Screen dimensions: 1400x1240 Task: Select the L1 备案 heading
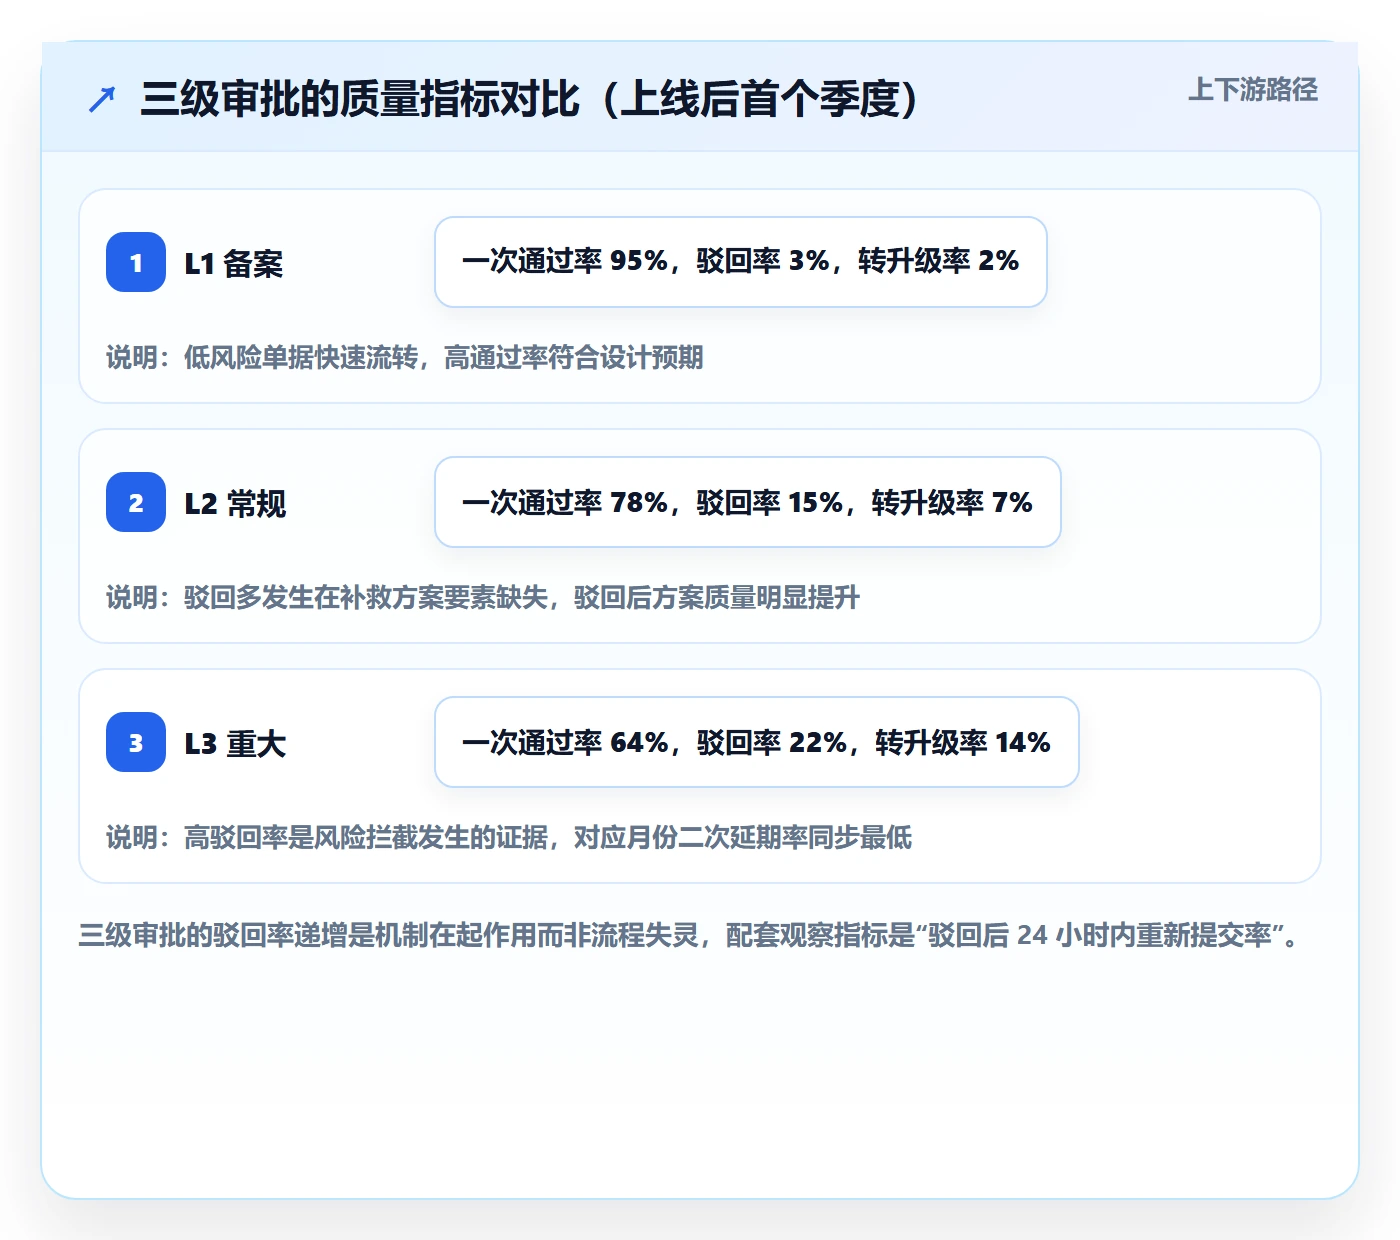pos(234,263)
